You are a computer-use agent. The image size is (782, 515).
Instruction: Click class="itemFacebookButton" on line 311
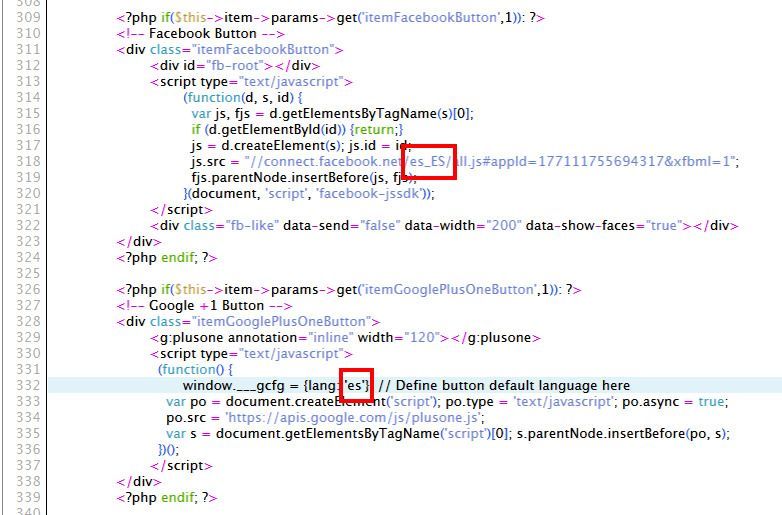point(242,50)
